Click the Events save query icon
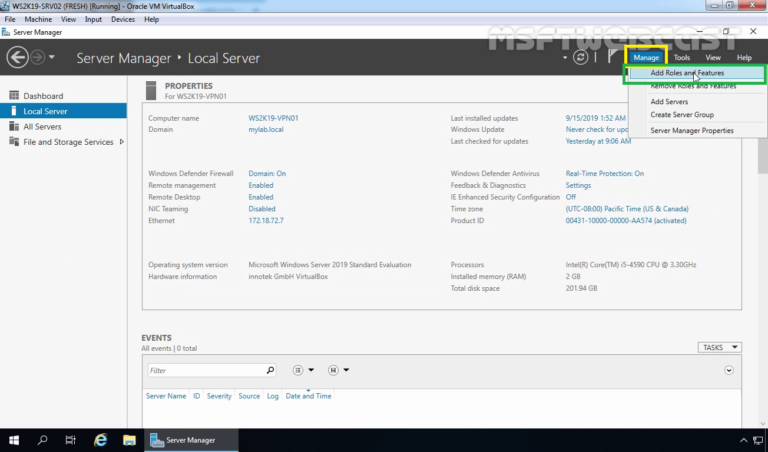 click(x=333, y=370)
